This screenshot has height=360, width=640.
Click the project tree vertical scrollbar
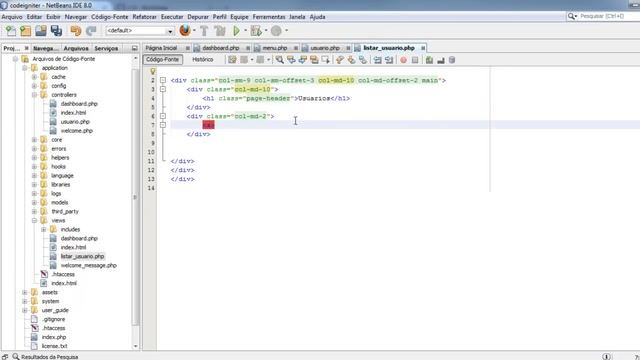[x=136, y=197]
